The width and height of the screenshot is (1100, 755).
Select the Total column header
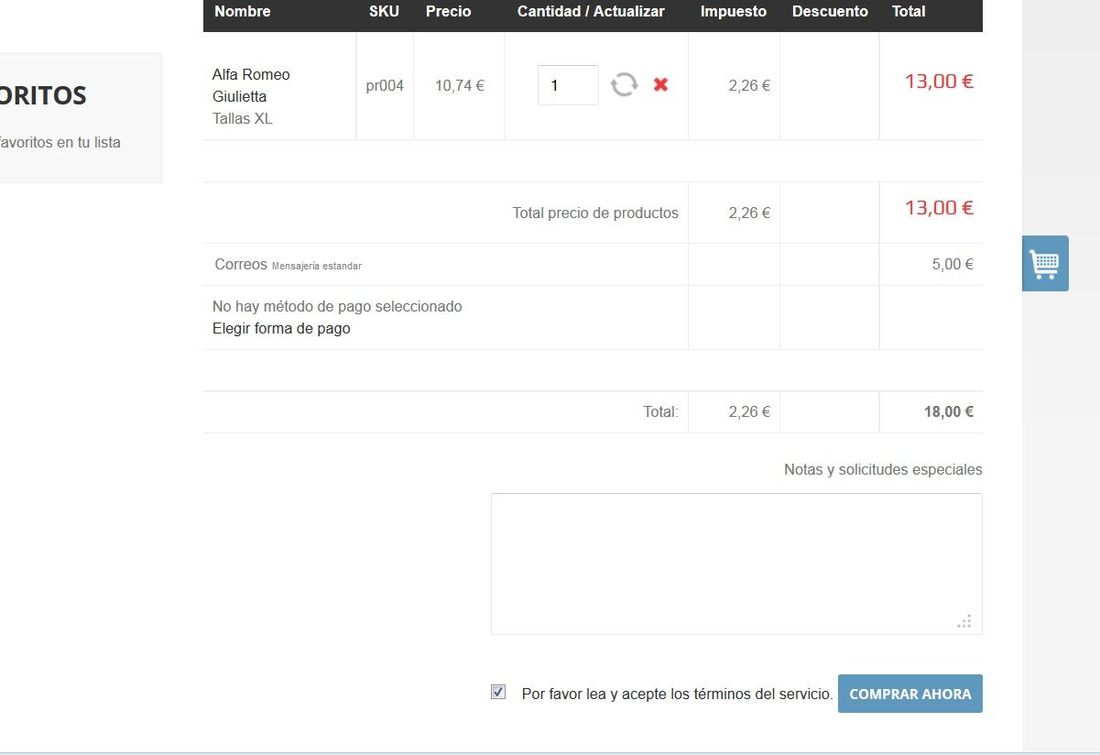coord(908,11)
